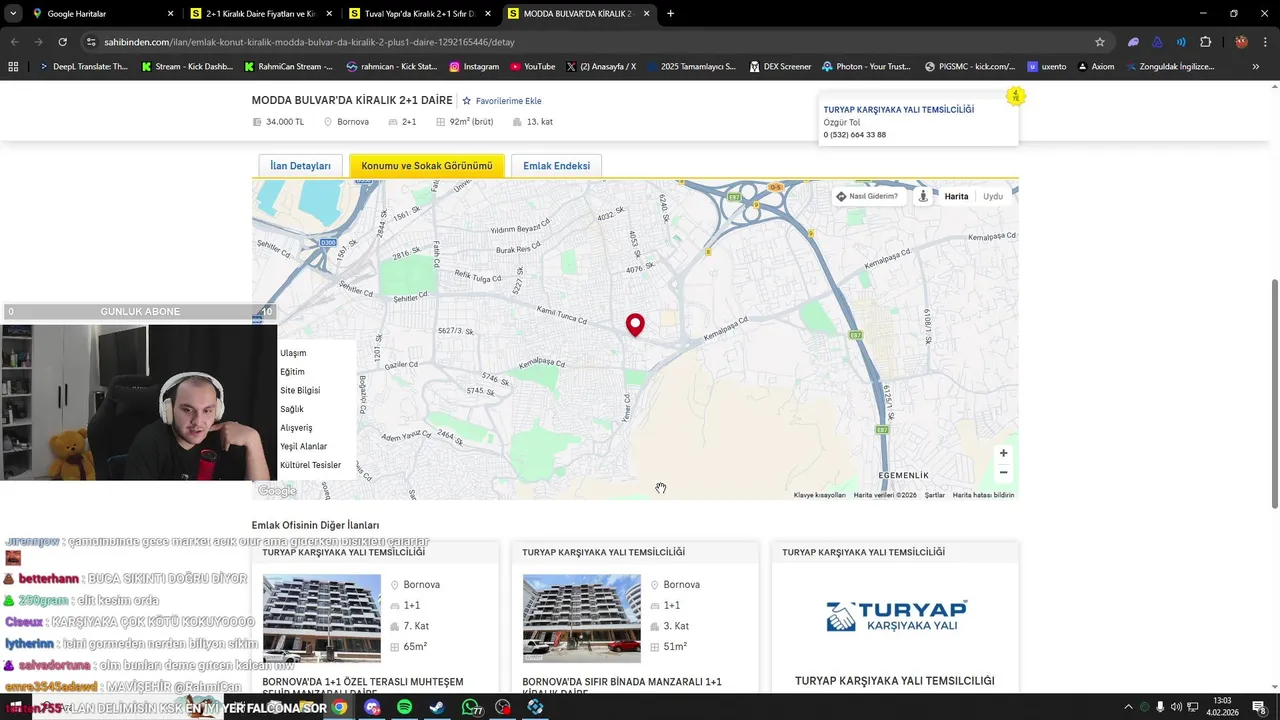
Task: Show Ulaşım places on the map
Action: click(293, 353)
